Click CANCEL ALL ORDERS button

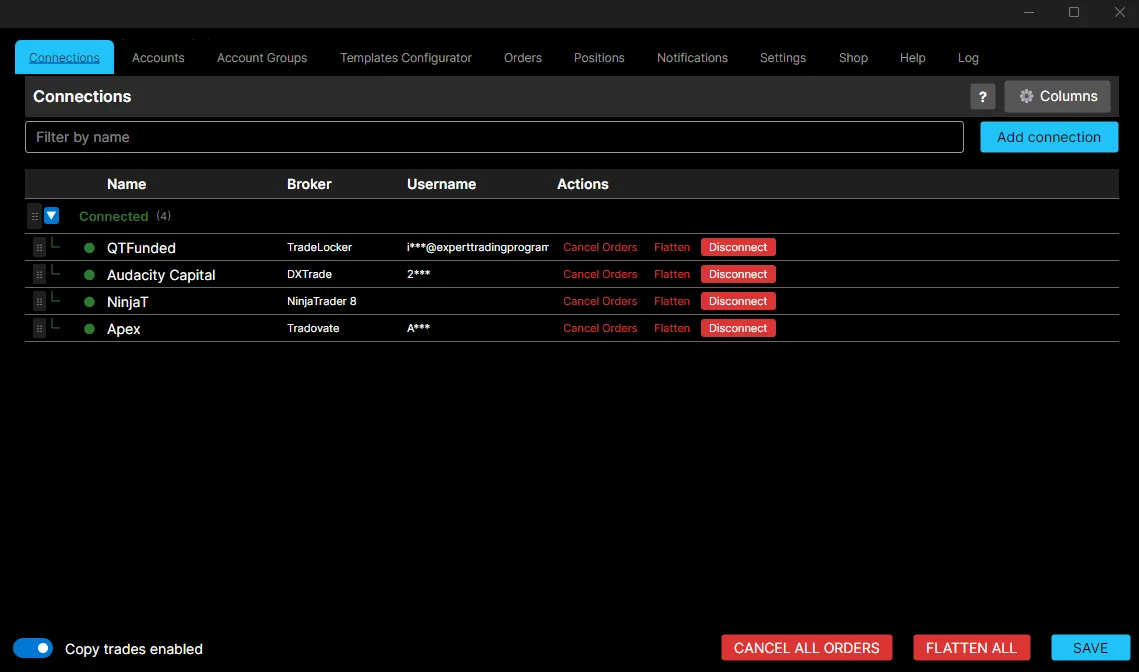pyautogui.click(x=806, y=647)
